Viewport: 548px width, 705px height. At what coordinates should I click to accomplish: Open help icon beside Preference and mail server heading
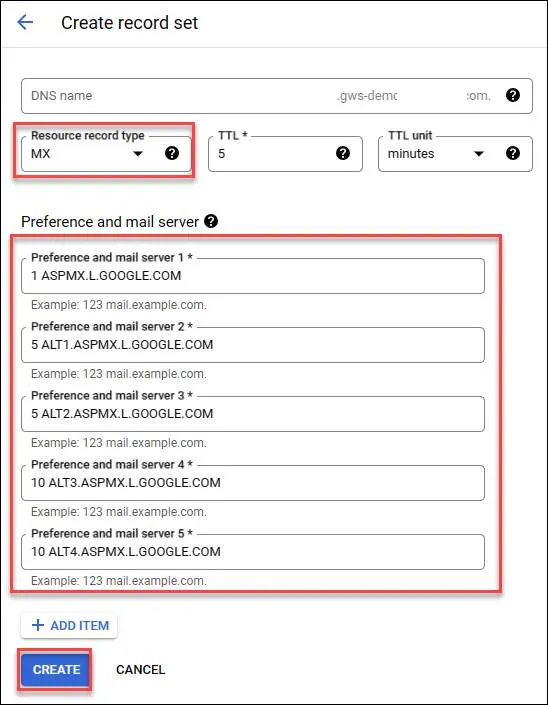[211, 221]
